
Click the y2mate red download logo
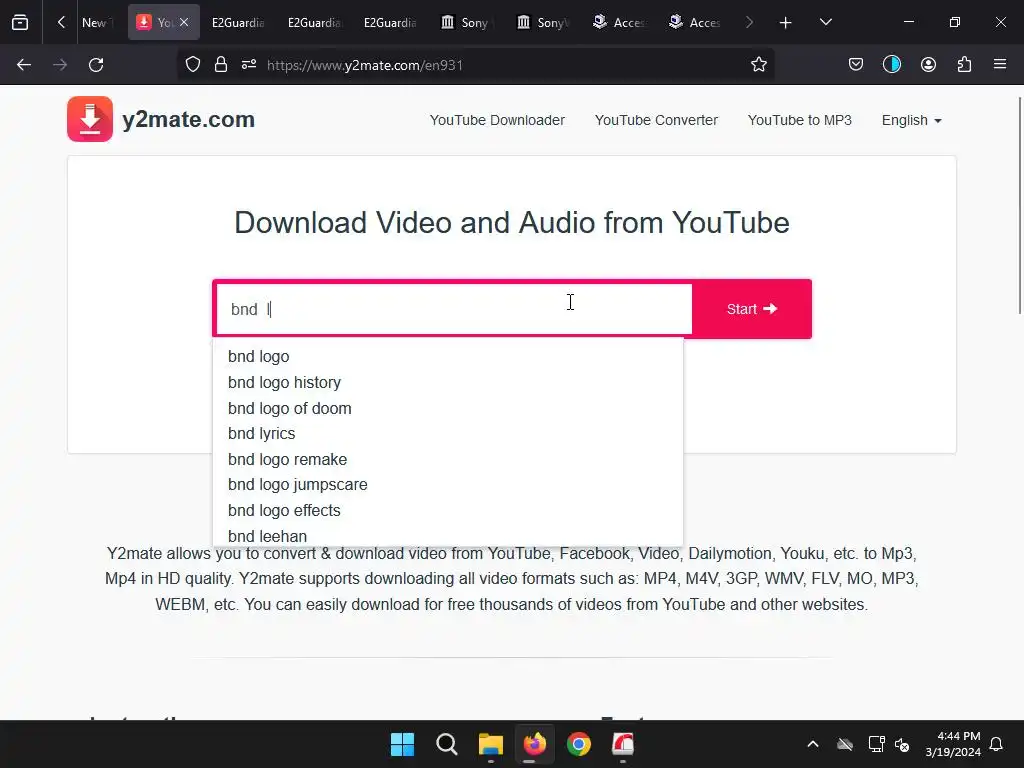[90, 119]
